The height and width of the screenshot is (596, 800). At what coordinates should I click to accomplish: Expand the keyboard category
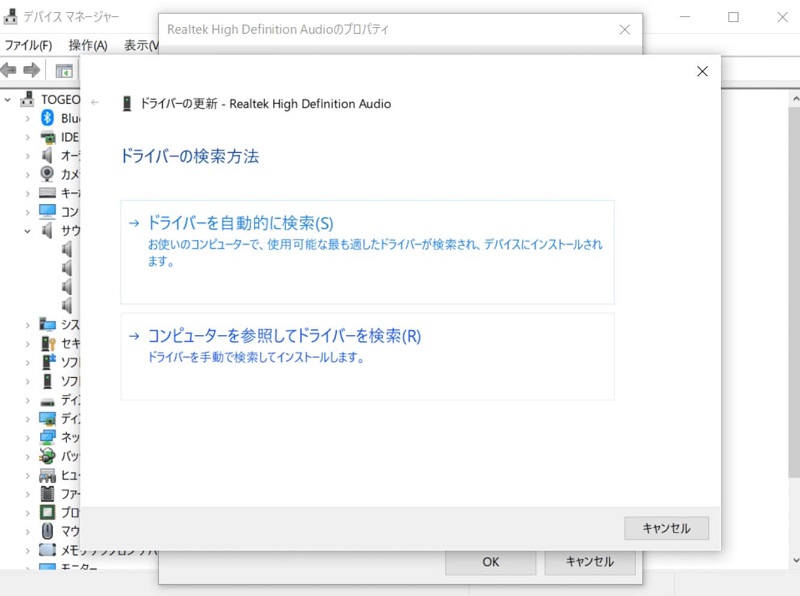pos(28,193)
